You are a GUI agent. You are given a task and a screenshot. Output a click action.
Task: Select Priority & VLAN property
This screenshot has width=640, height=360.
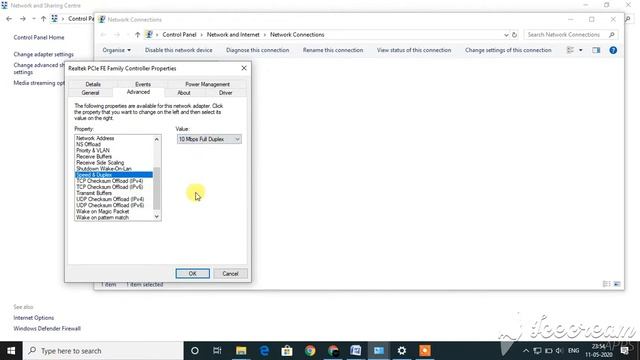93,150
